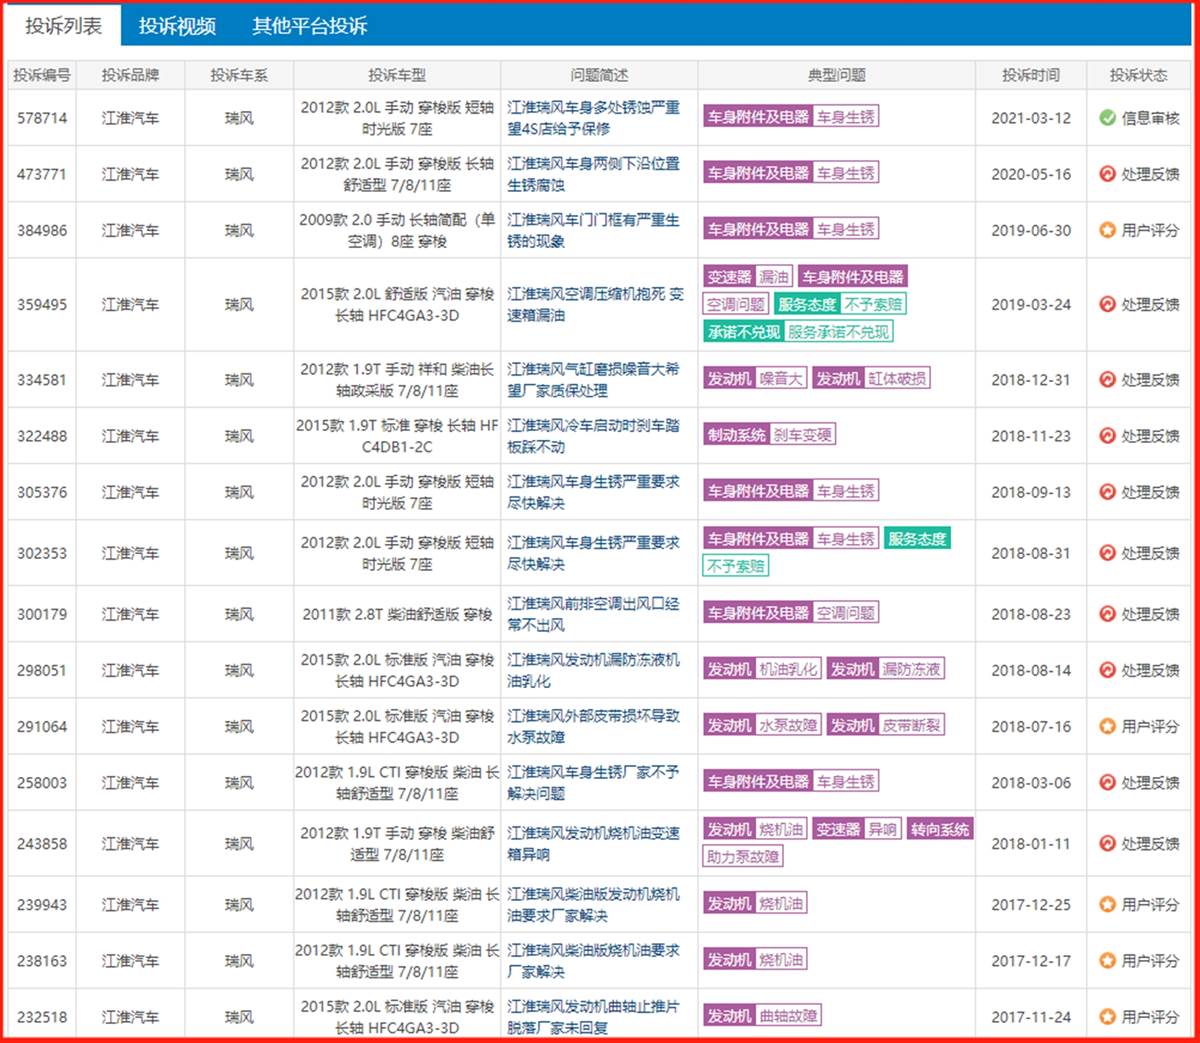Select complaint number 359495

42,305
